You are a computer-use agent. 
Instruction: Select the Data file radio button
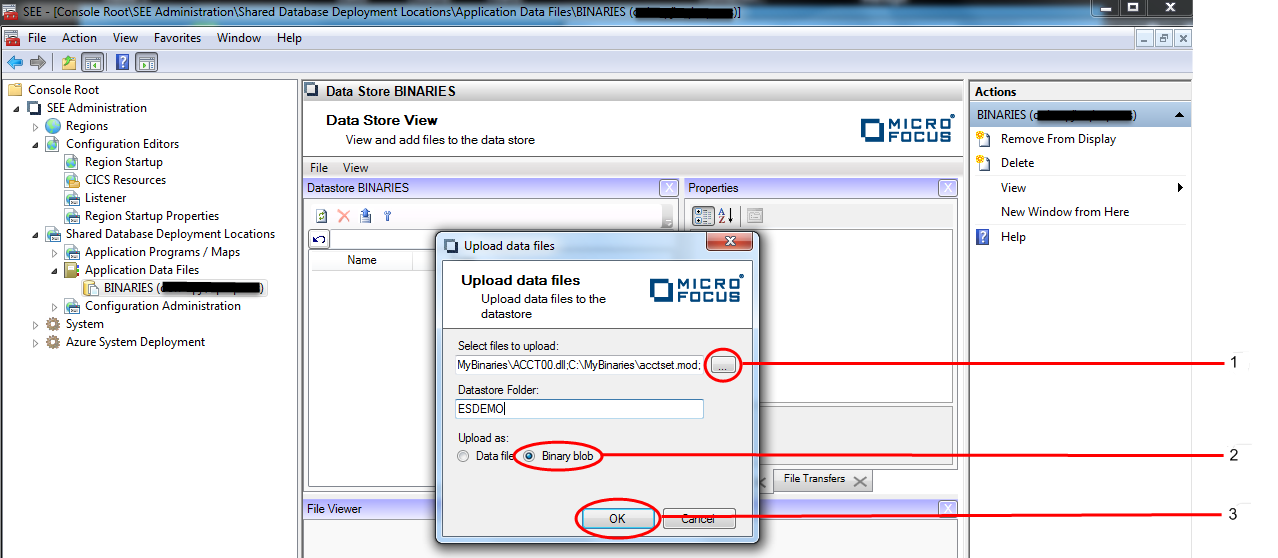[x=462, y=456]
